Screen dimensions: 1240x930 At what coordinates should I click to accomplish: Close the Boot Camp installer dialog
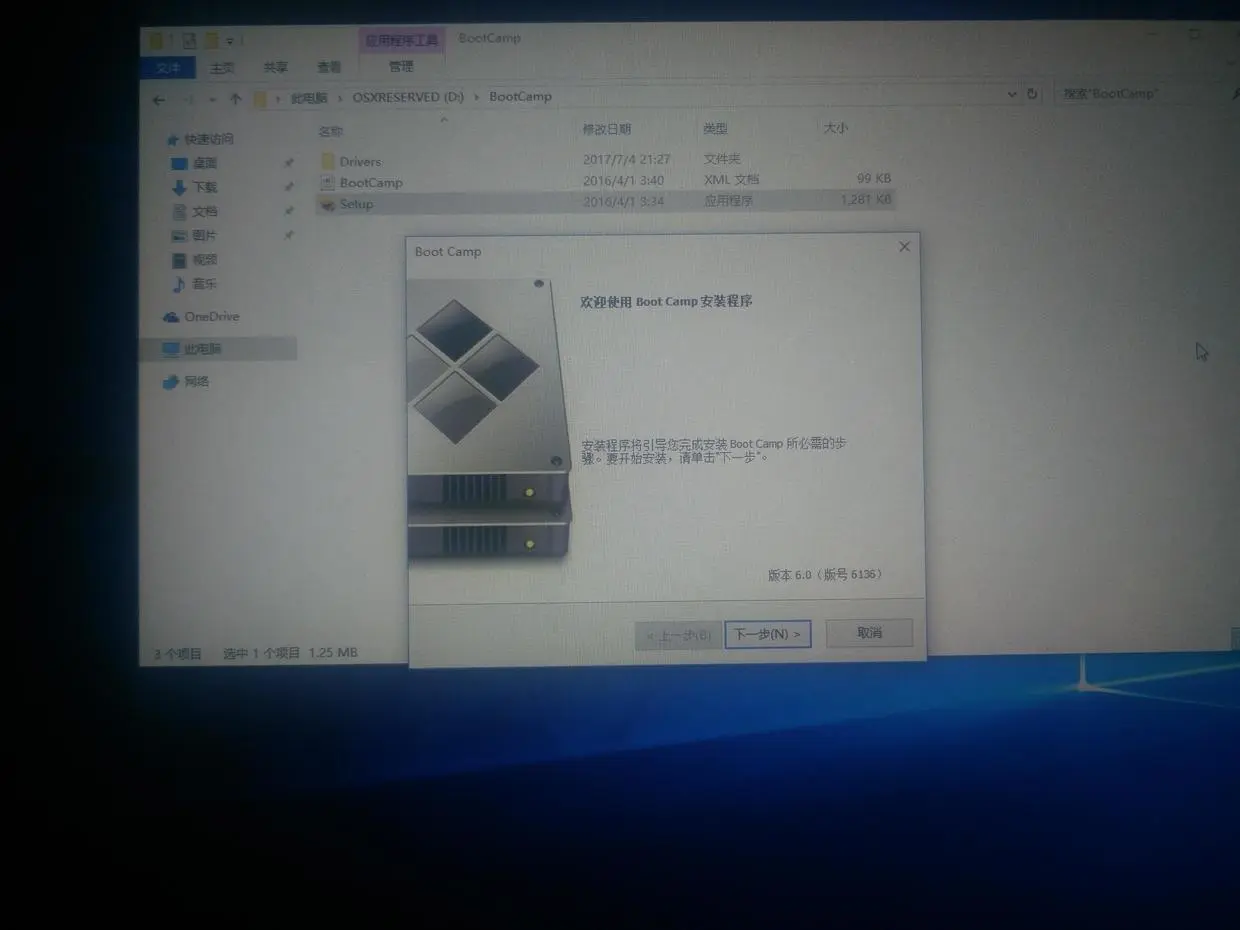click(x=904, y=246)
